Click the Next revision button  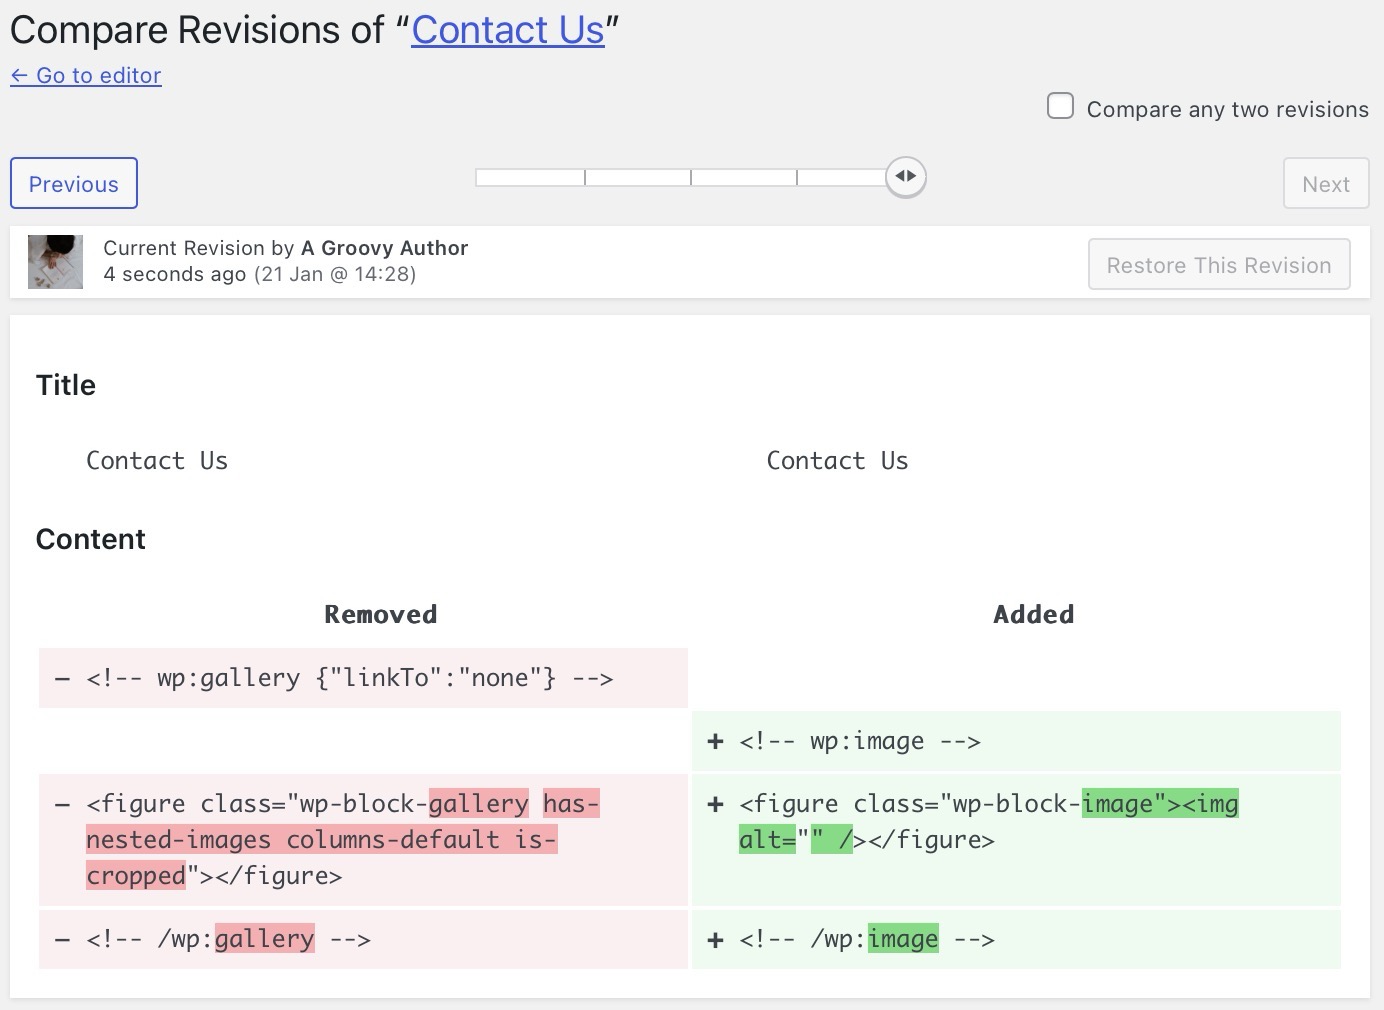tap(1325, 184)
